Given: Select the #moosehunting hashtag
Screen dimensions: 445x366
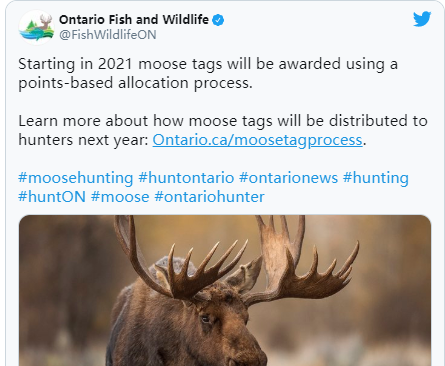Looking at the screenshot, I should pyautogui.click(x=76, y=178).
